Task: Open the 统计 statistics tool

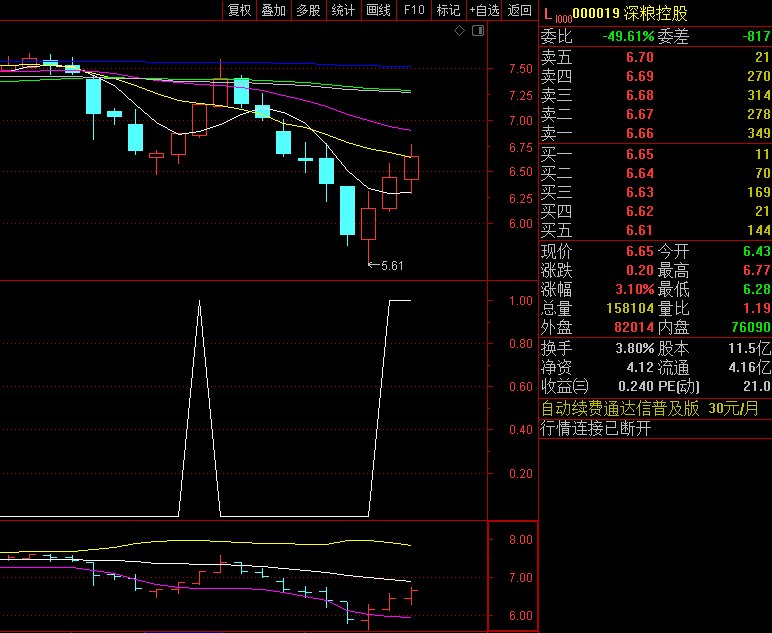Action: pyautogui.click(x=343, y=10)
